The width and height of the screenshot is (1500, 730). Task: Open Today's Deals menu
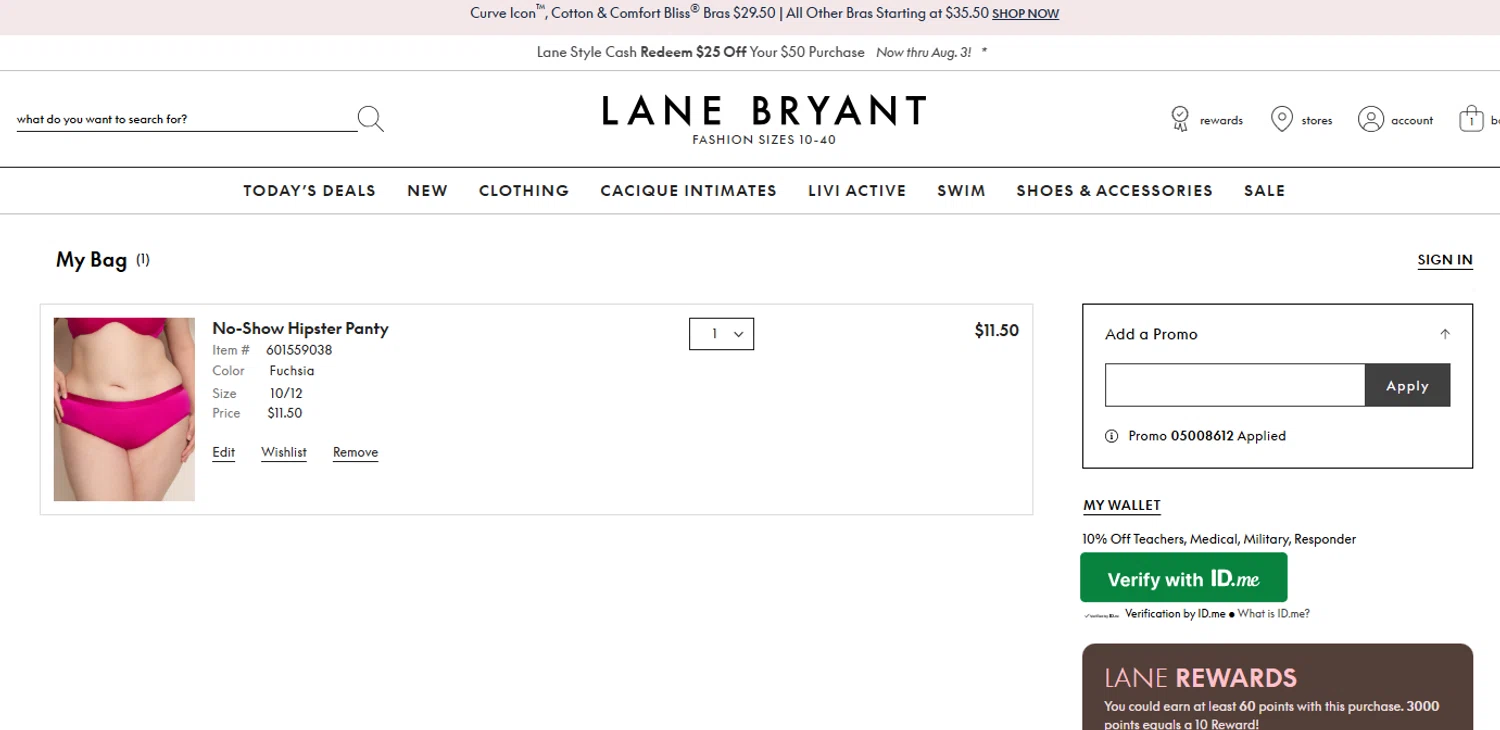click(309, 190)
